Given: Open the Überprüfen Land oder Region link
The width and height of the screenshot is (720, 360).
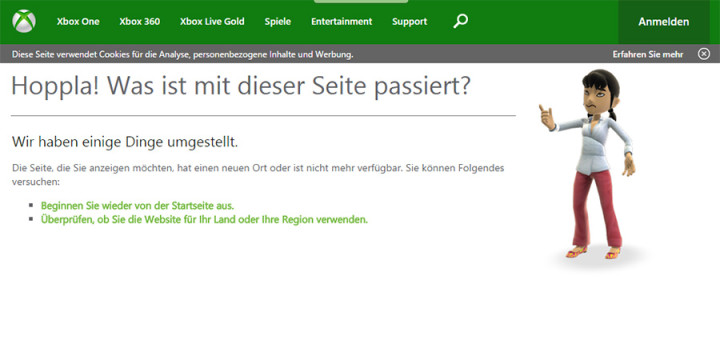Looking at the screenshot, I should 204,219.
